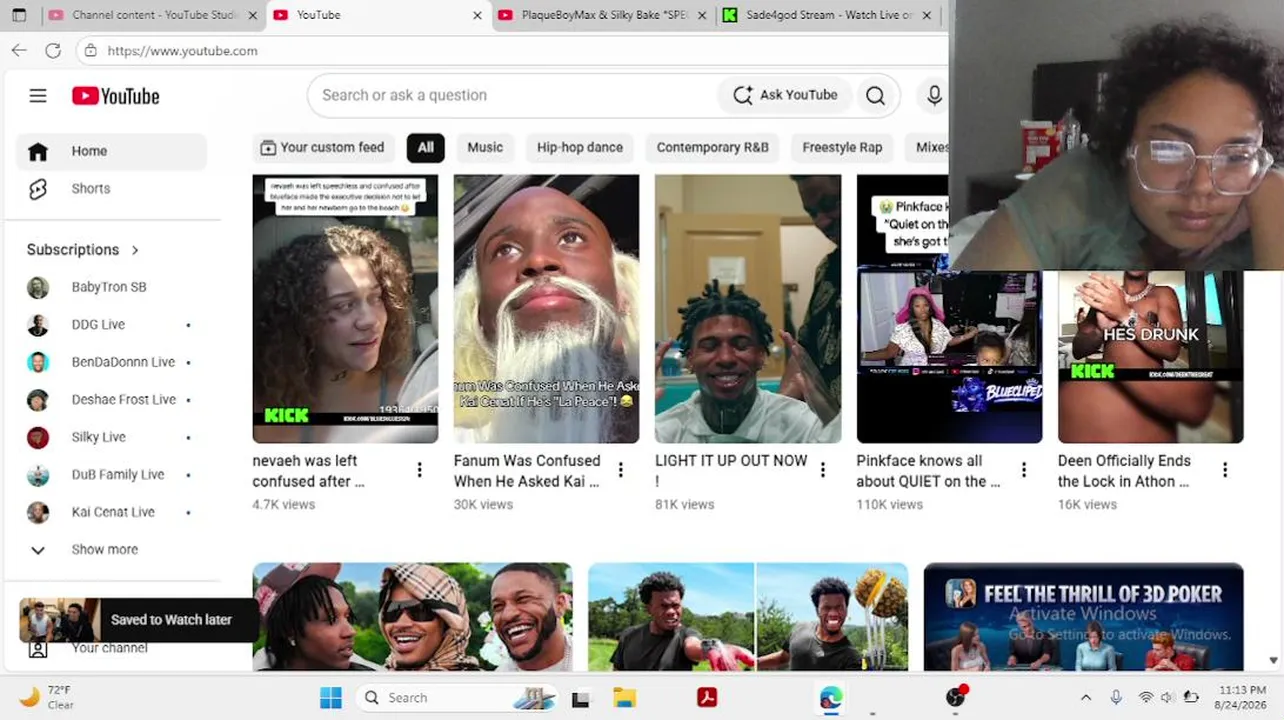Open options menu for "Fanum Was Confused" short

(620, 470)
